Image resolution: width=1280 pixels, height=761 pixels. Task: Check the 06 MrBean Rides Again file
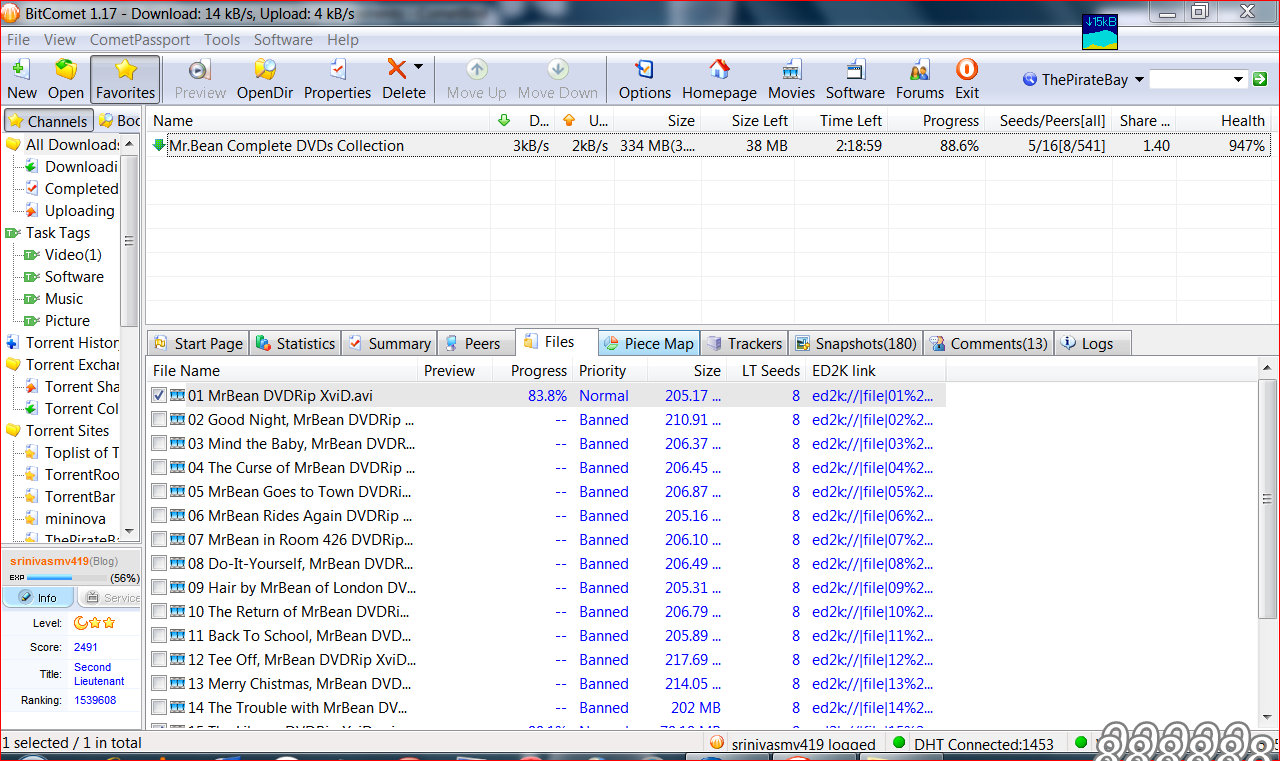pos(159,516)
